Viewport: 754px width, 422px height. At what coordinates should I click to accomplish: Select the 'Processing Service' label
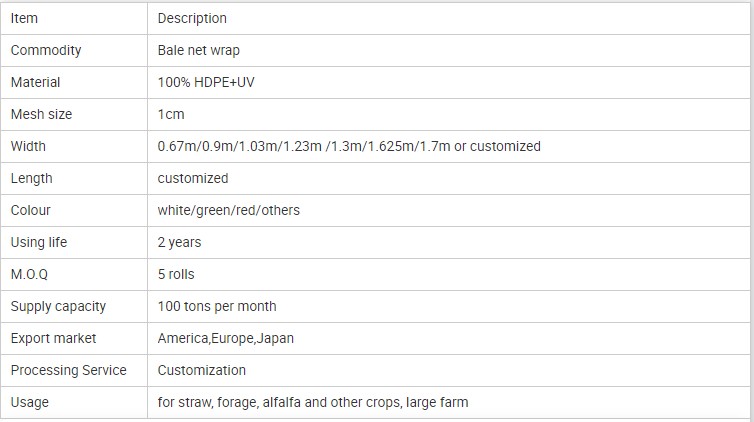pos(69,370)
